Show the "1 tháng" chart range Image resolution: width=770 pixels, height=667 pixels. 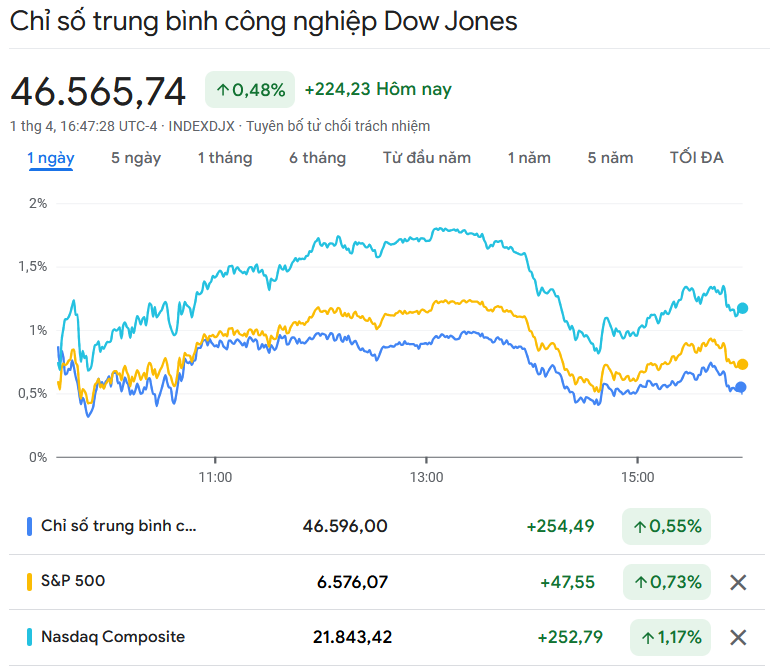[224, 158]
